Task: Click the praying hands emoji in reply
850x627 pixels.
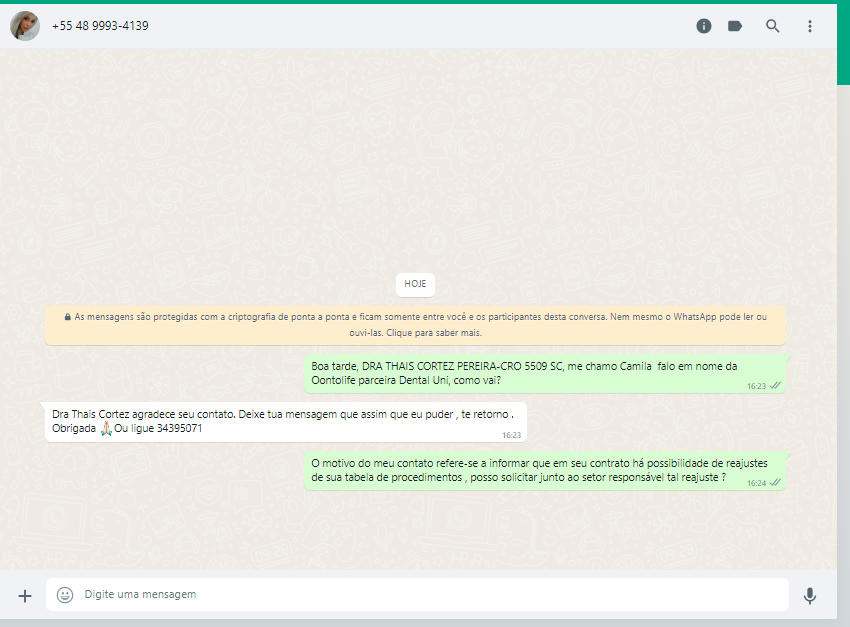Action: point(106,429)
